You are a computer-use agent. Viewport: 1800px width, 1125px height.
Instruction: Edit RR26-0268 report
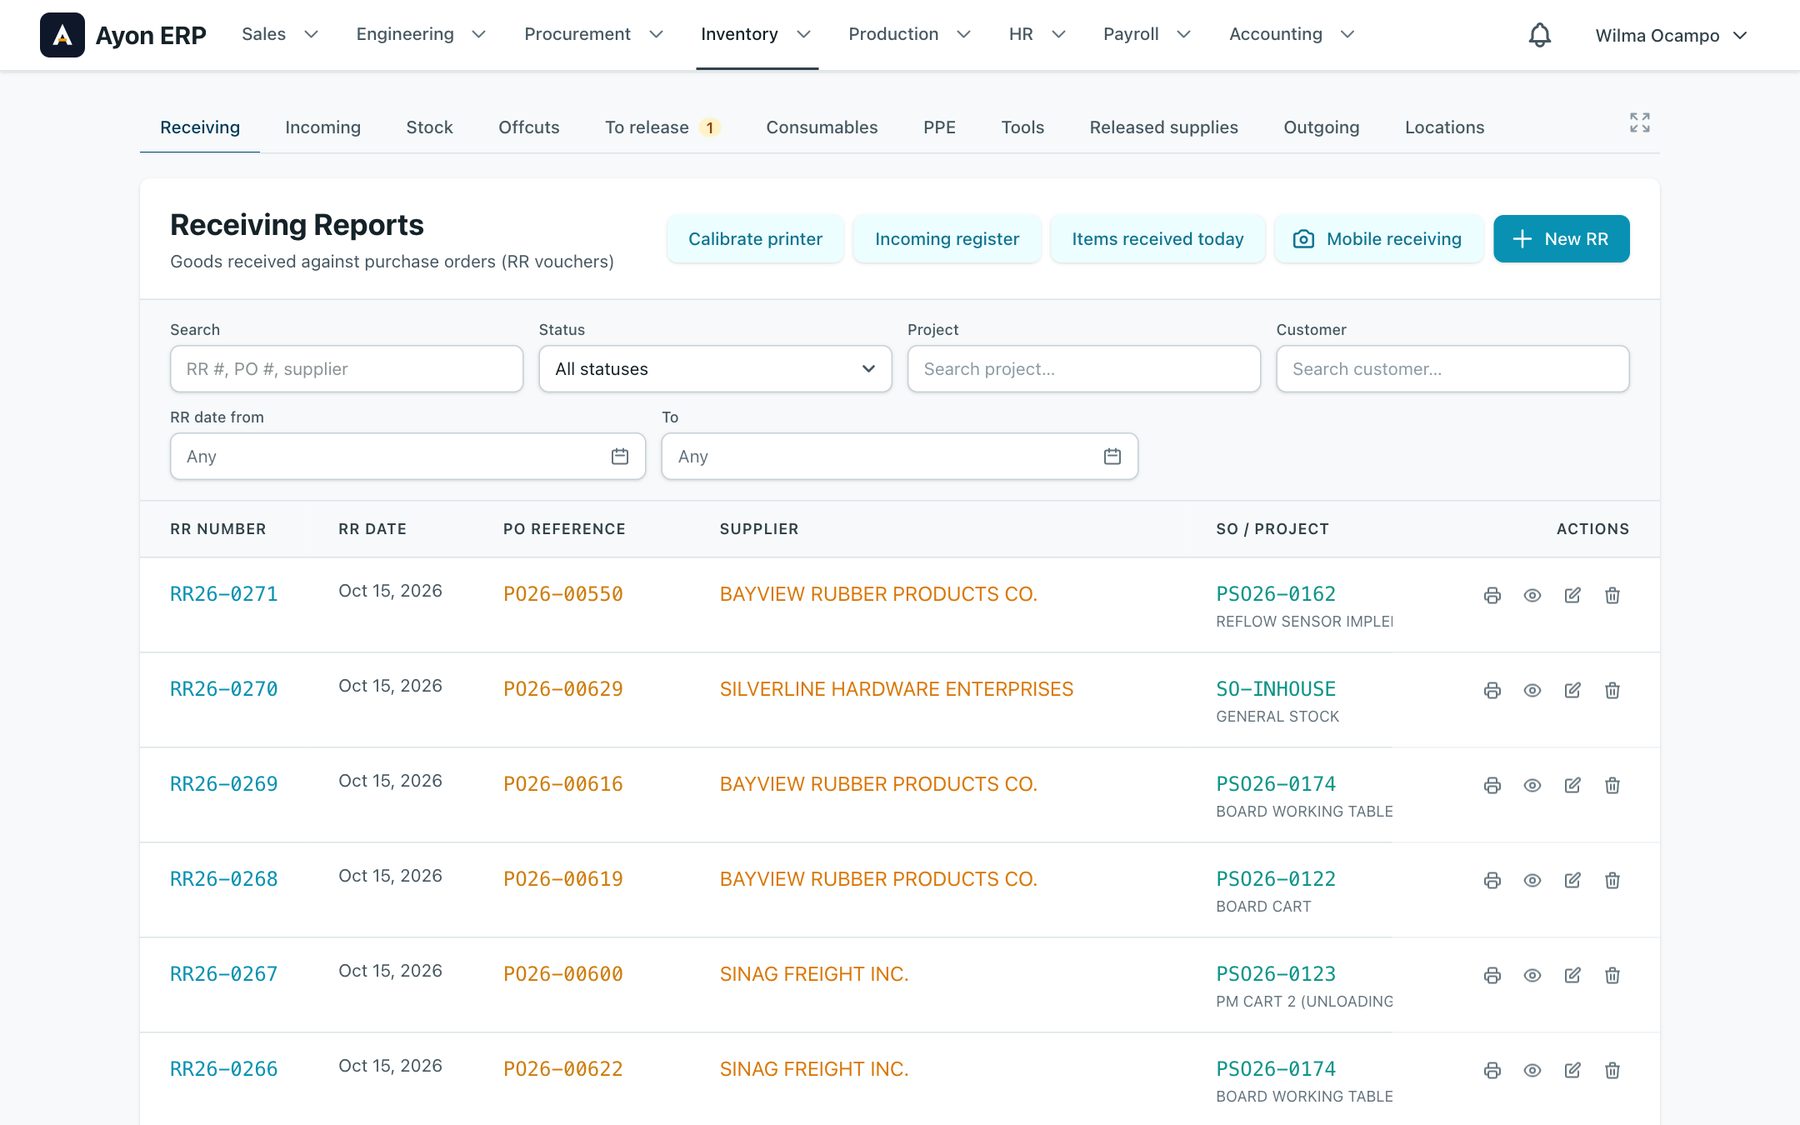[1572, 880]
